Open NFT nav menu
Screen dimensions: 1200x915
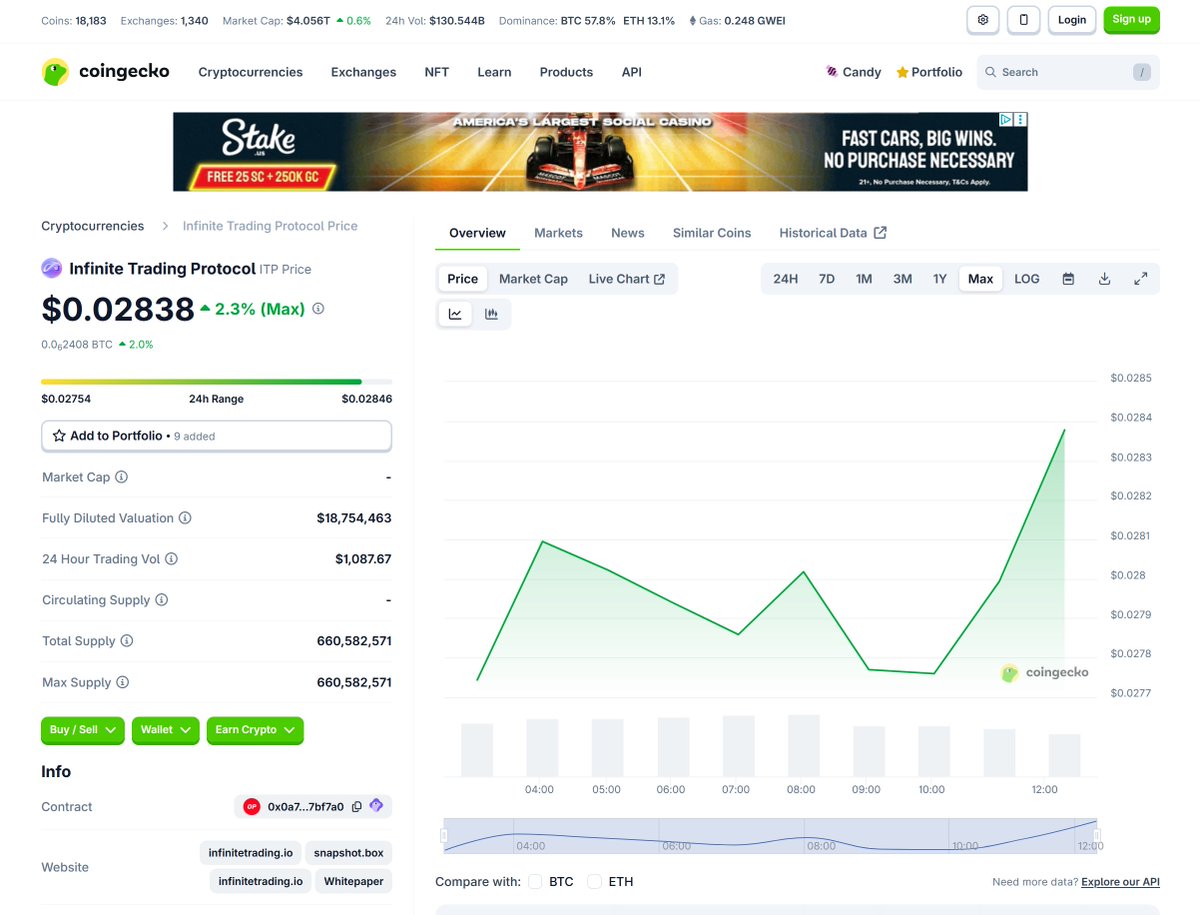[x=437, y=72]
